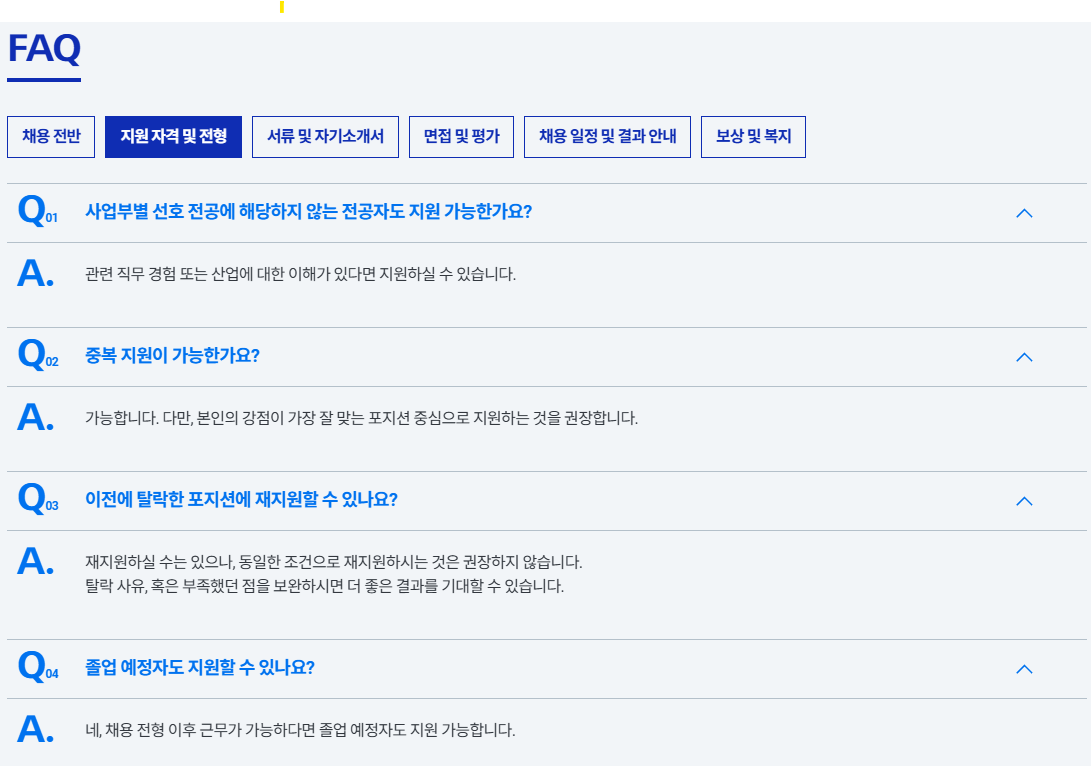Image resolution: width=1091 pixels, height=766 pixels.
Task: Click the Q03 icon
Action: tap(38, 498)
